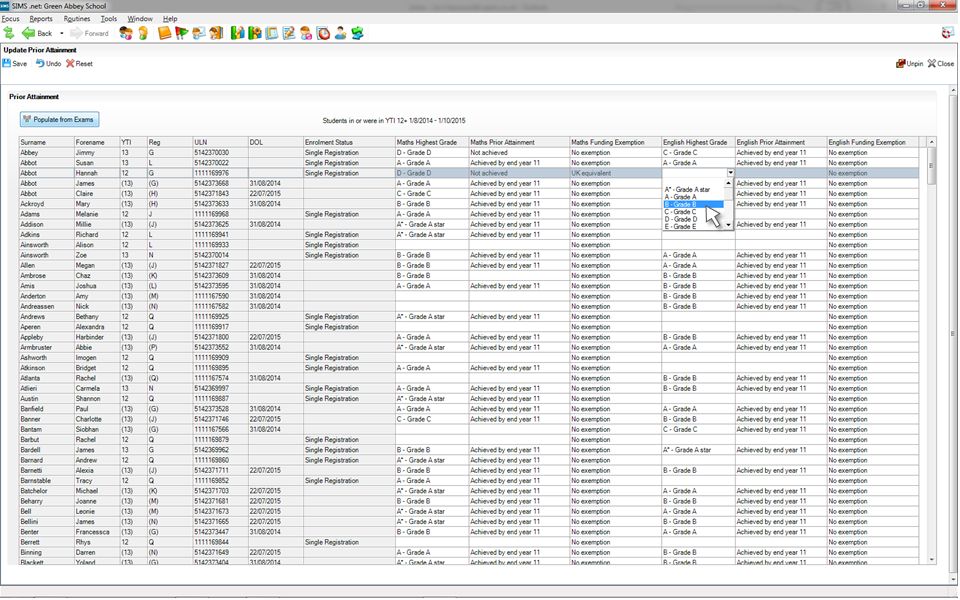The image size is (960, 600).
Task: Select the surname cell 'Armbruster'
Action: click(47, 347)
